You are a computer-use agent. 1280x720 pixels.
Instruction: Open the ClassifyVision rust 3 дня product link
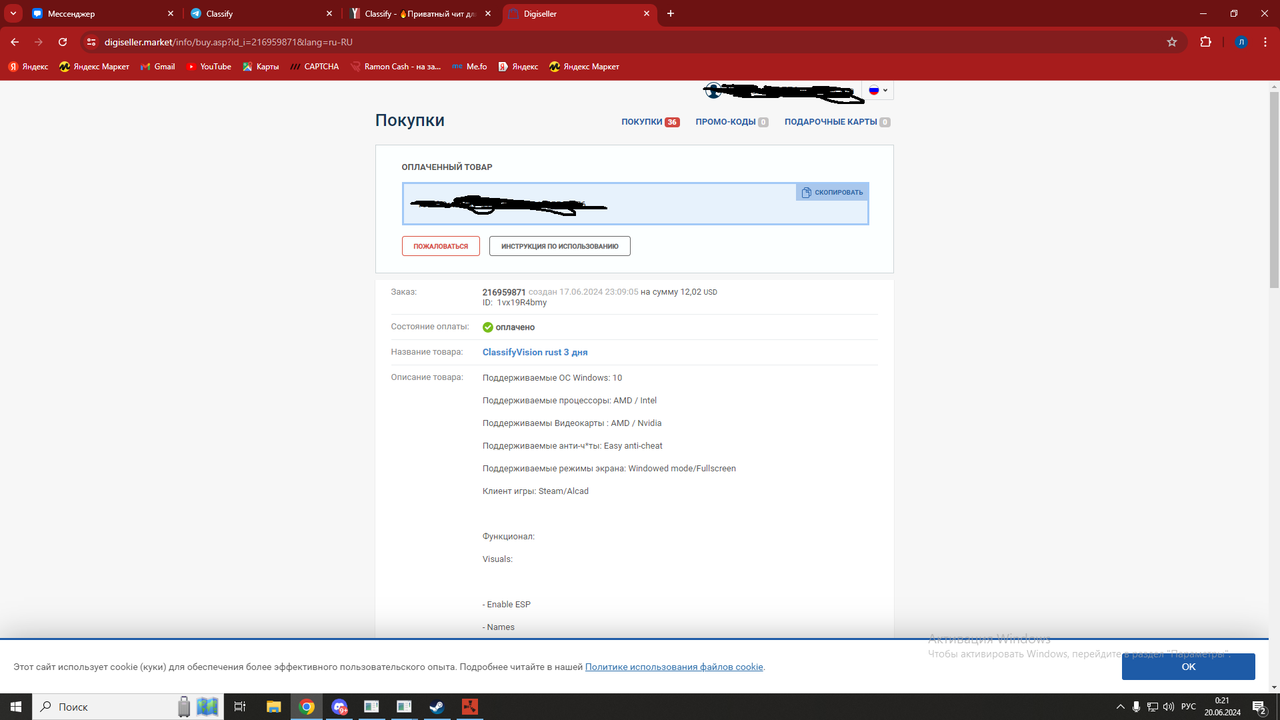(535, 352)
